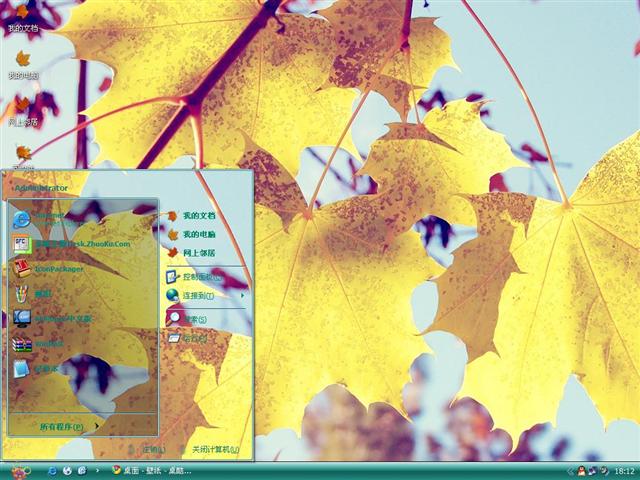Image resolution: width=640 pixels, height=480 pixels.
Task: Click 关闭计算机(U) shut down button
Action: coord(209,449)
